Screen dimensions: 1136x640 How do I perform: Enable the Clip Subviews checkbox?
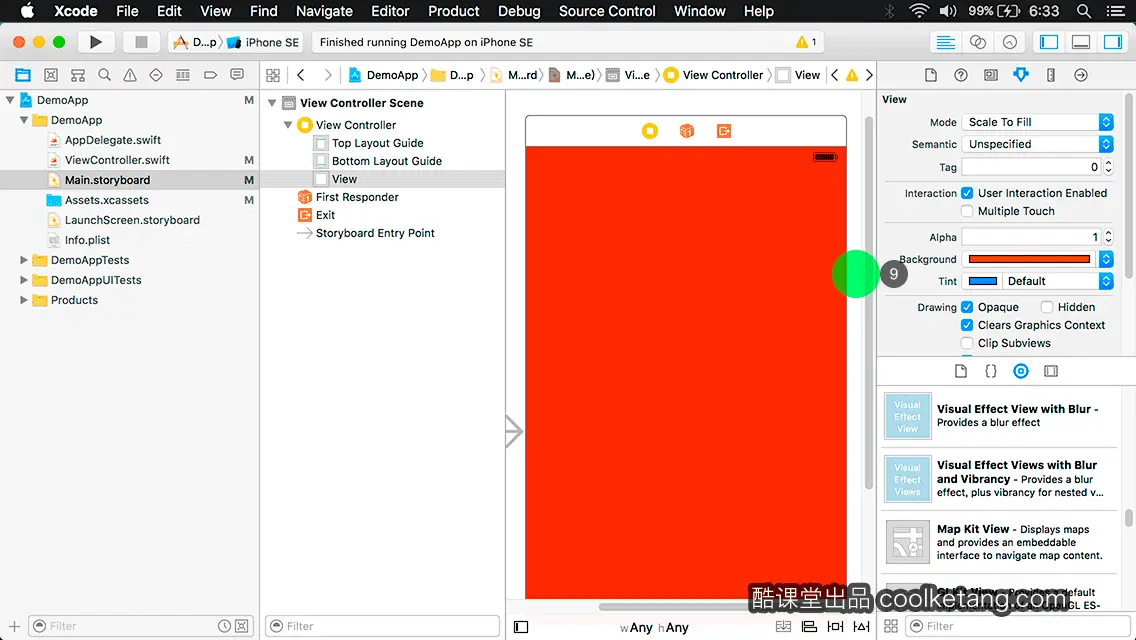coord(967,343)
